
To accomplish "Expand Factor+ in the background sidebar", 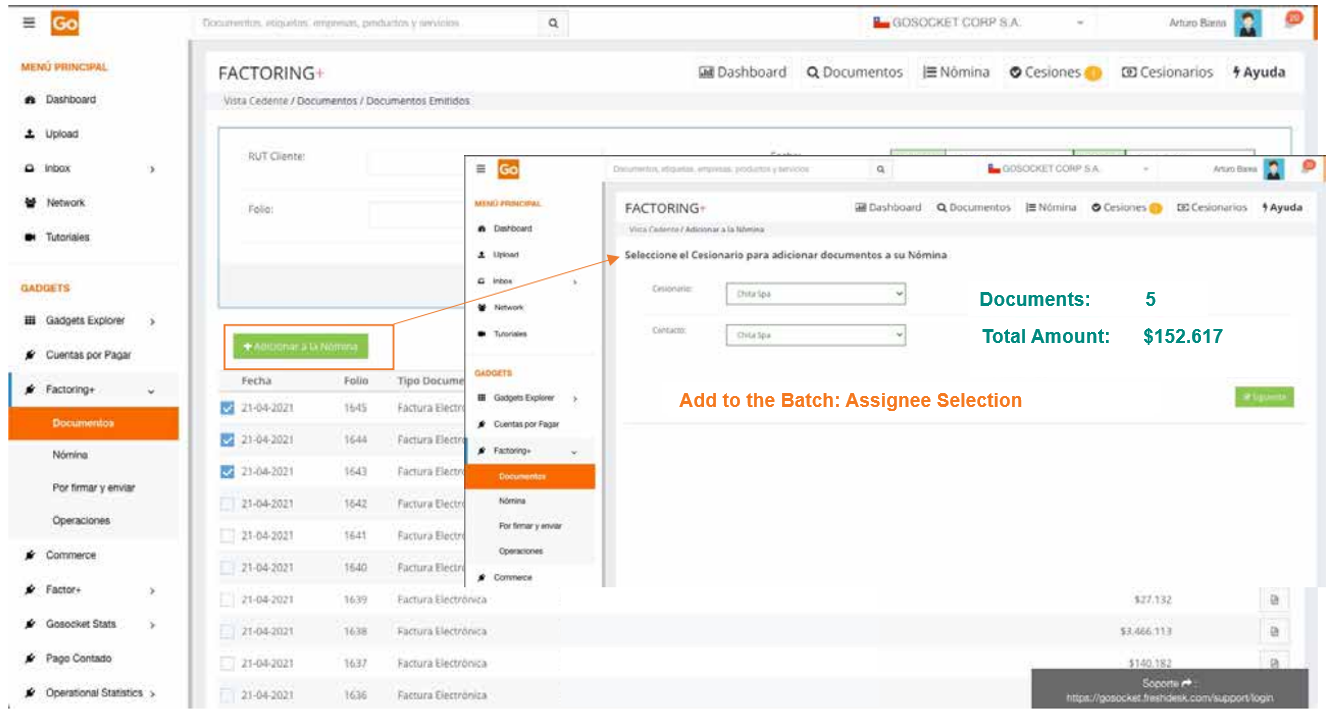I will (x=152, y=591).
